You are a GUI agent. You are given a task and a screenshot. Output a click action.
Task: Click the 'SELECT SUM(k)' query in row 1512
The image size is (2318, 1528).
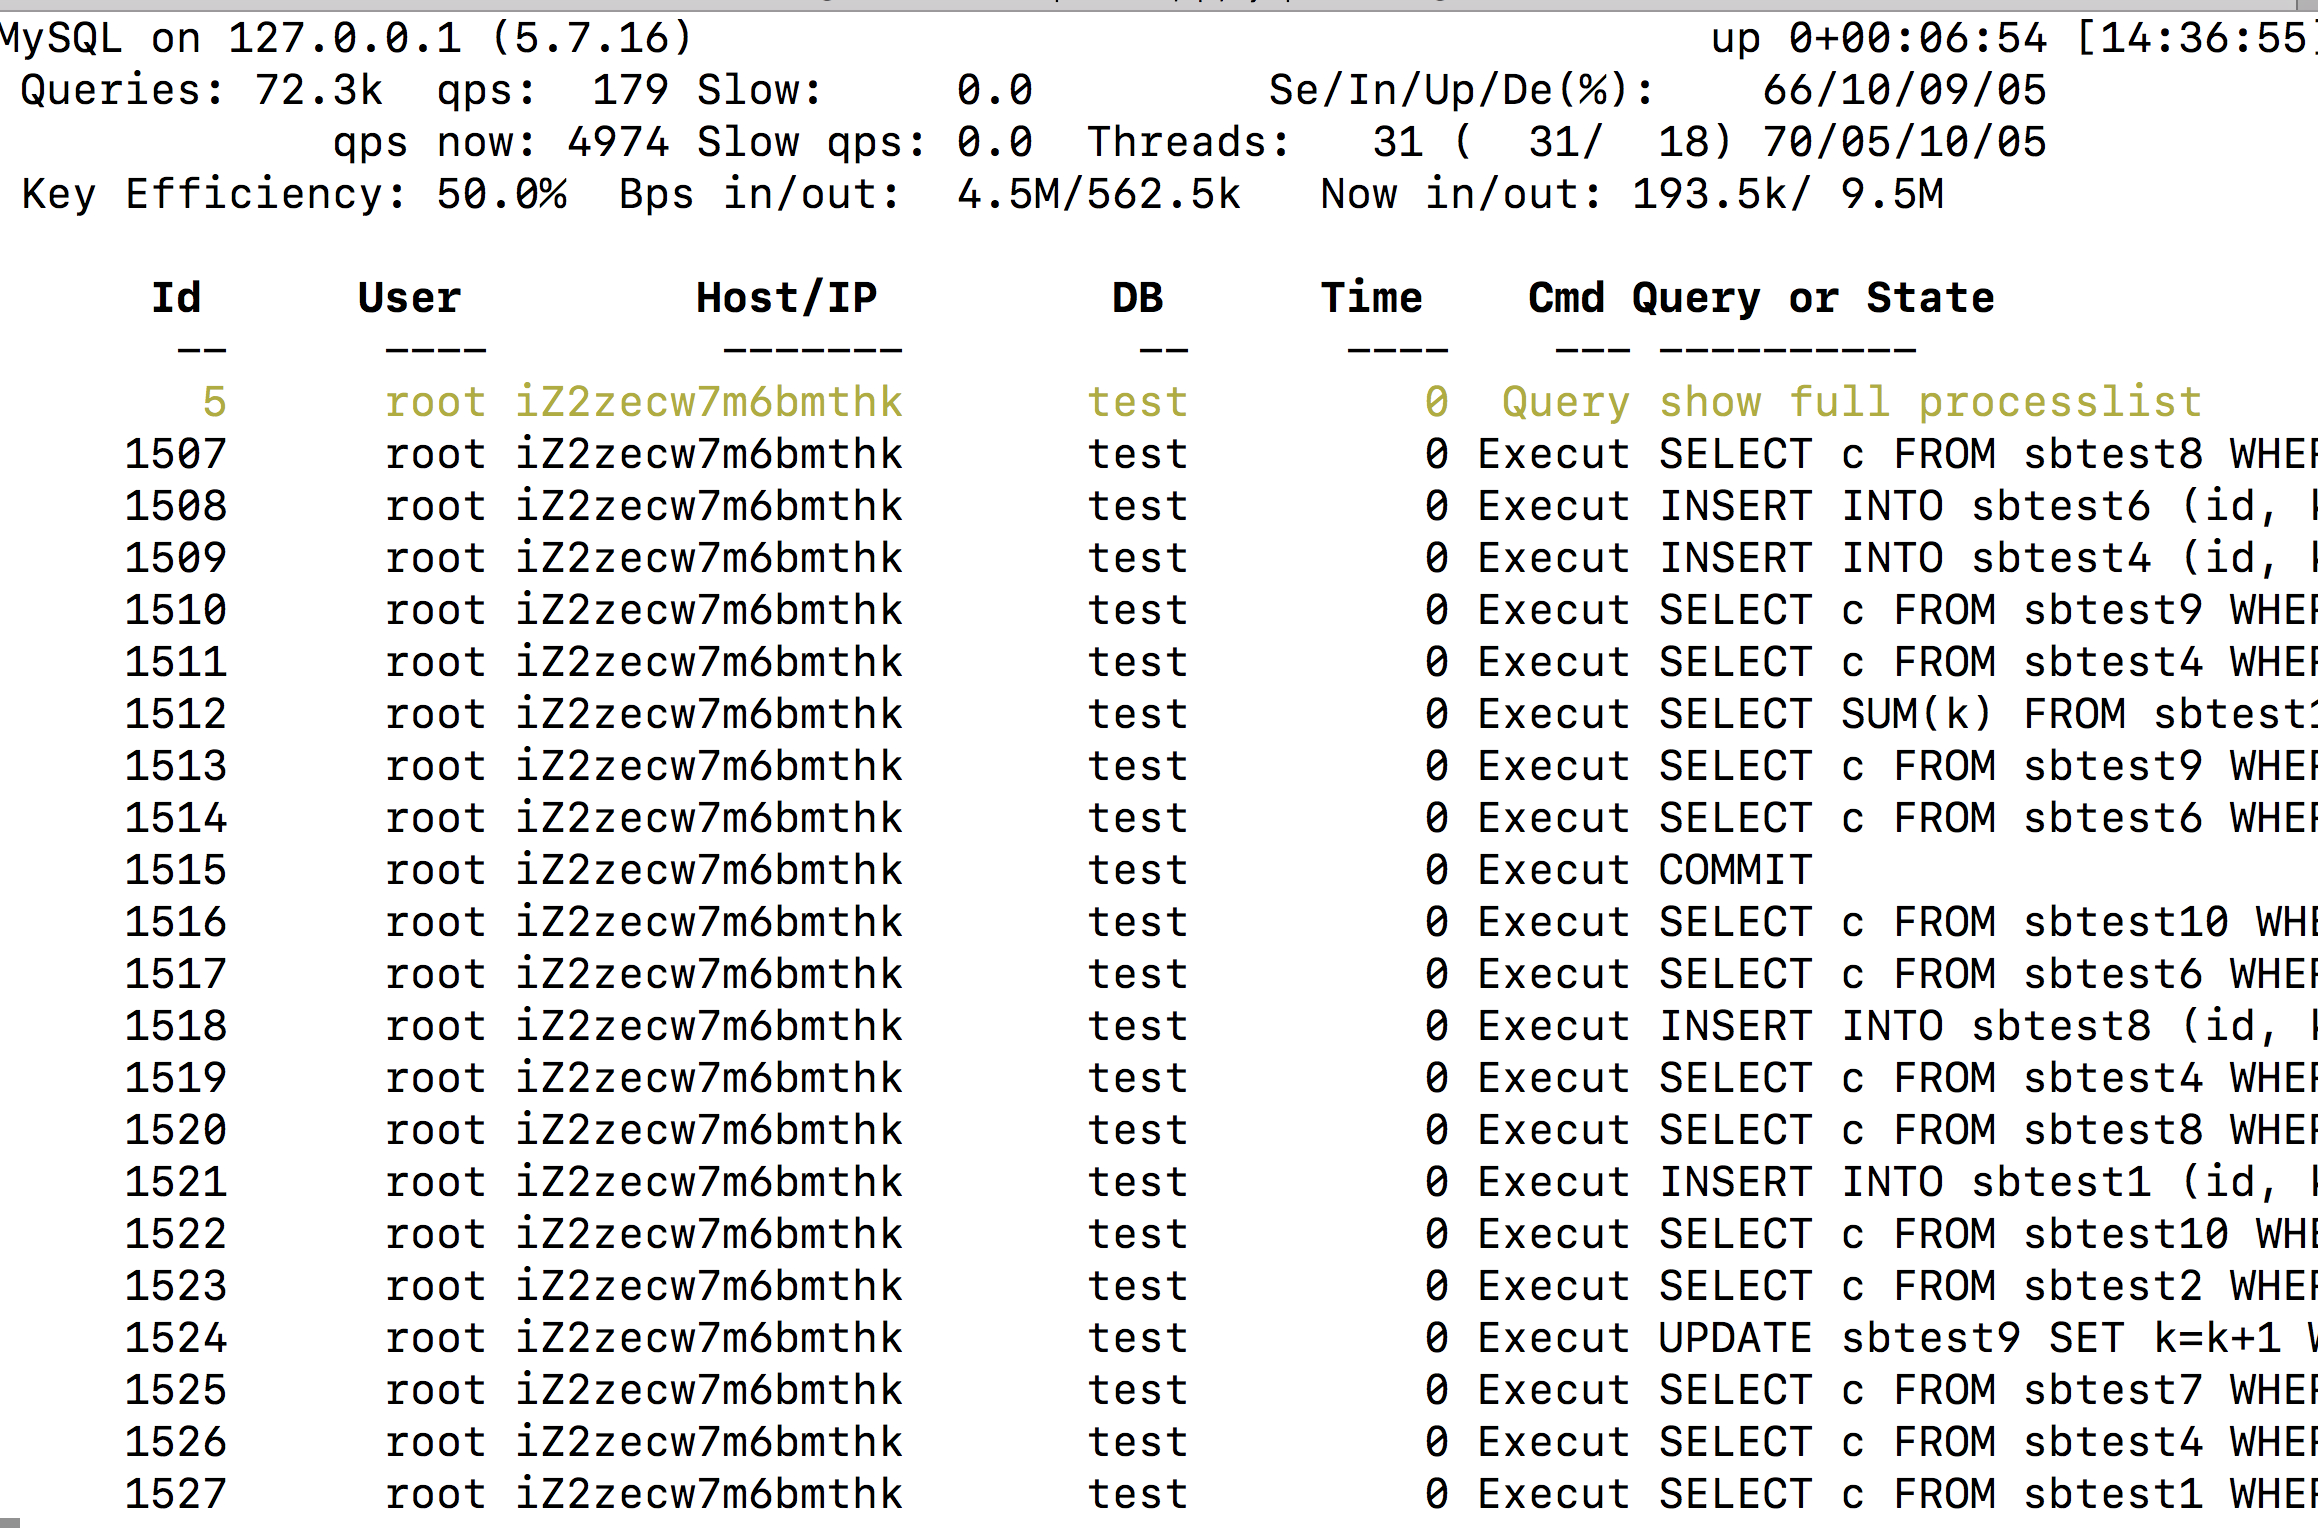[1826, 715]
